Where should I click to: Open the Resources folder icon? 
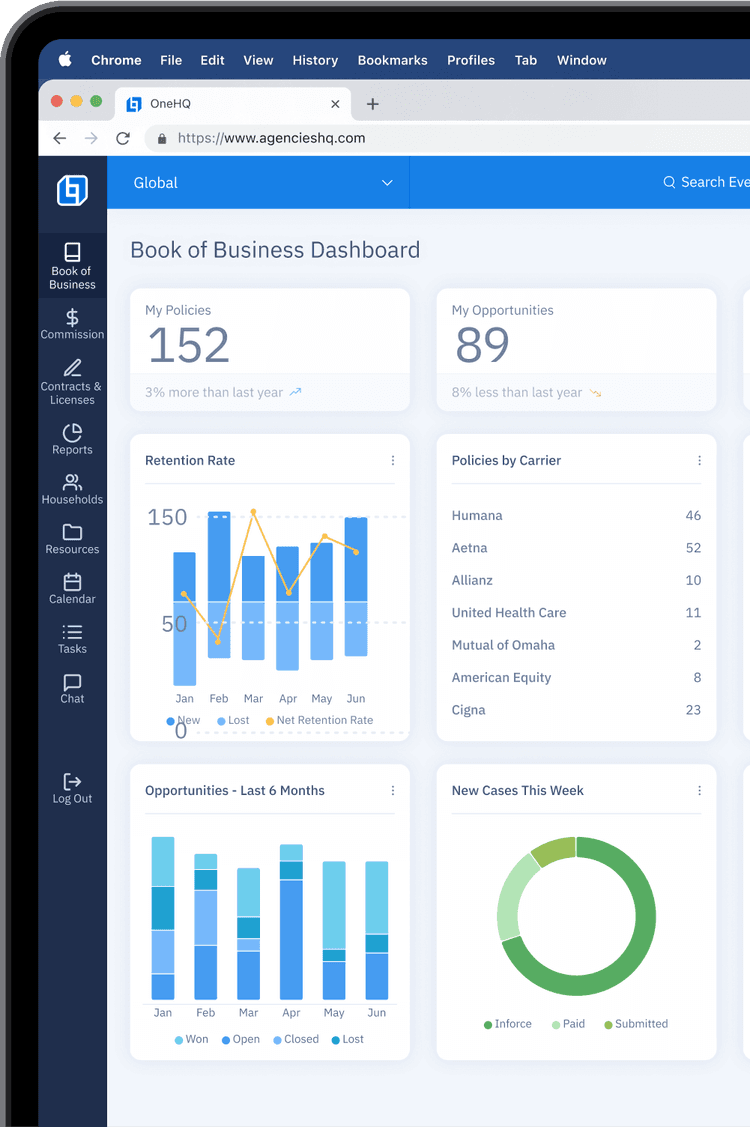click(x=72, y=532)
